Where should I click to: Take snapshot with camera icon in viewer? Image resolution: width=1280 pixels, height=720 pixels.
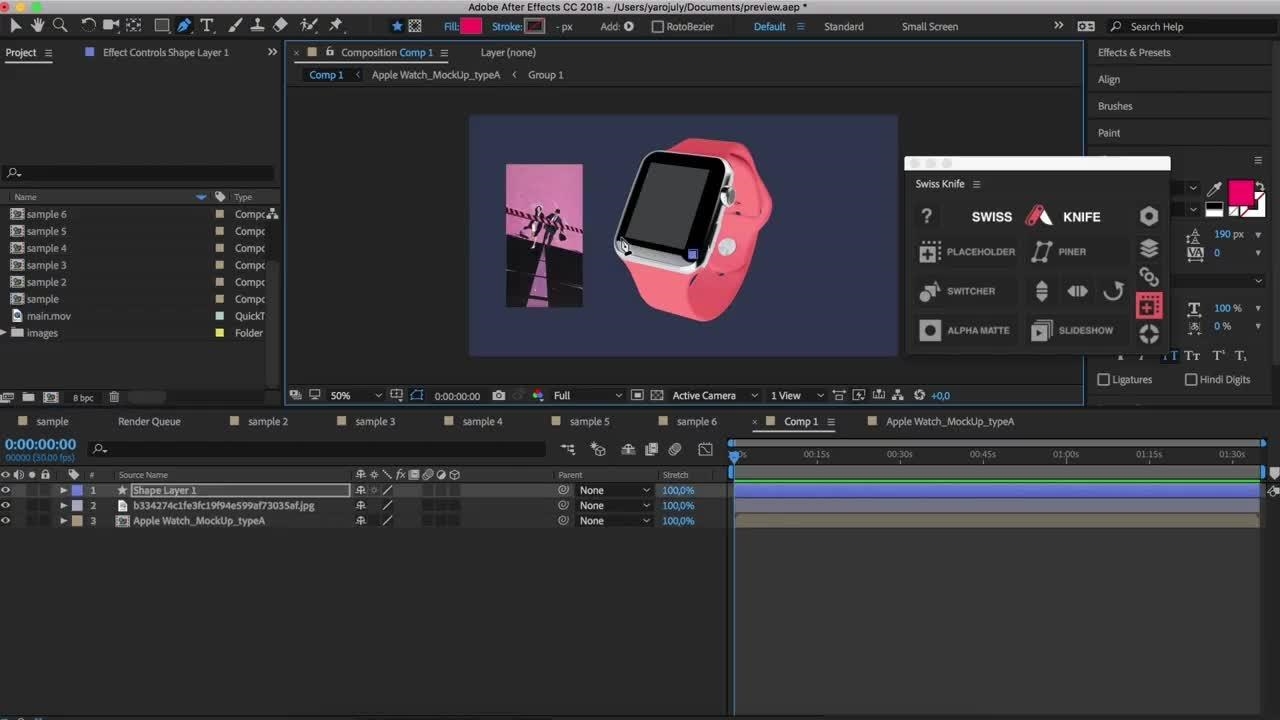(499, 396)
